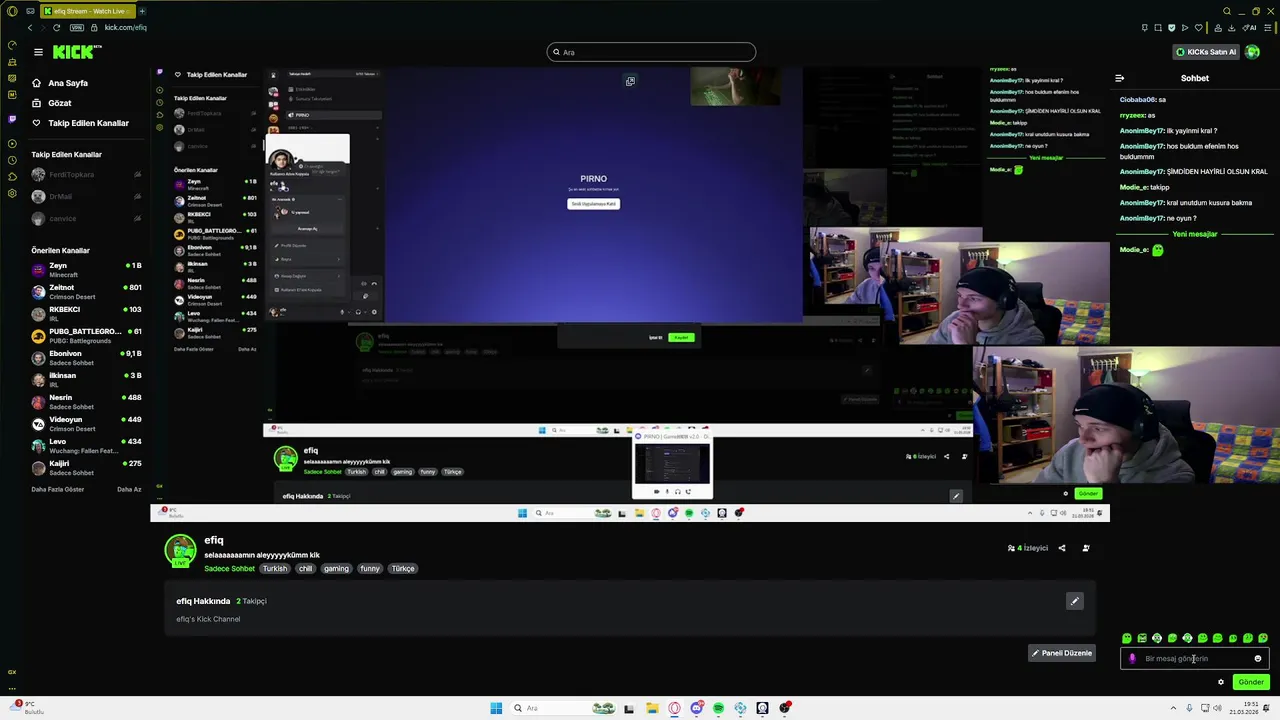Image resolution: width=1280 pixels, height=720 pixels.
Task: Toggle the stream picture-in-picture icon
Action: (630, 81)
